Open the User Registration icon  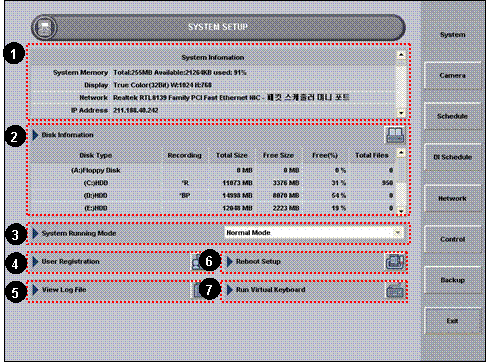coord(197,262)
